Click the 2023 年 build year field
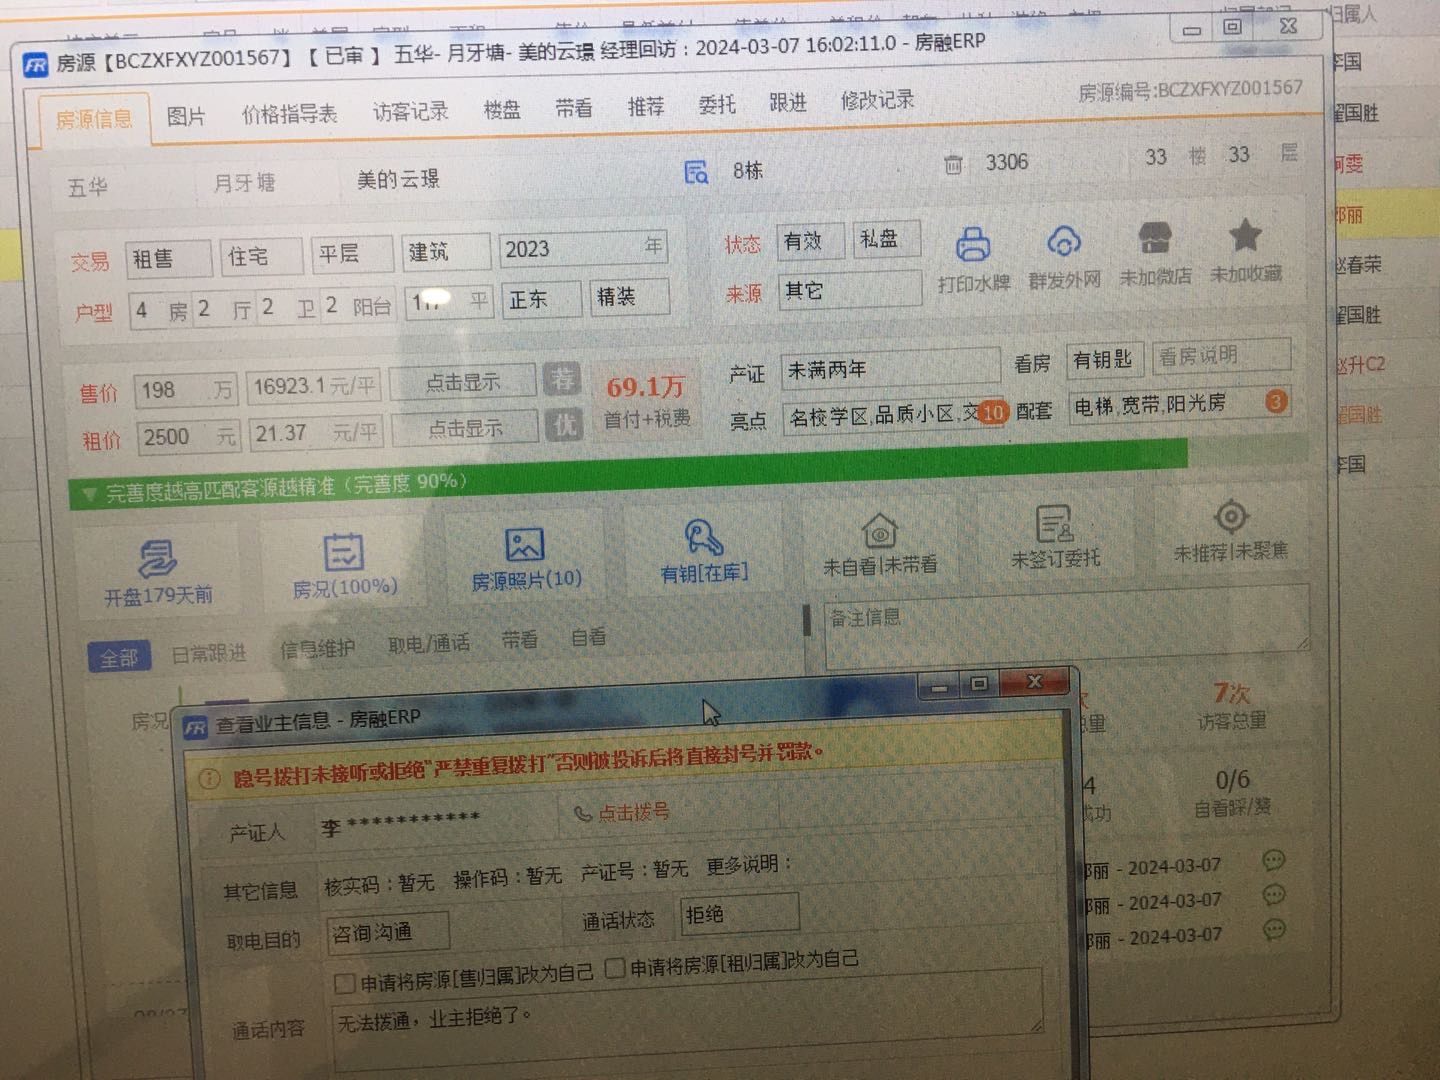1440x1080 pixels. (x=584, y=247)
